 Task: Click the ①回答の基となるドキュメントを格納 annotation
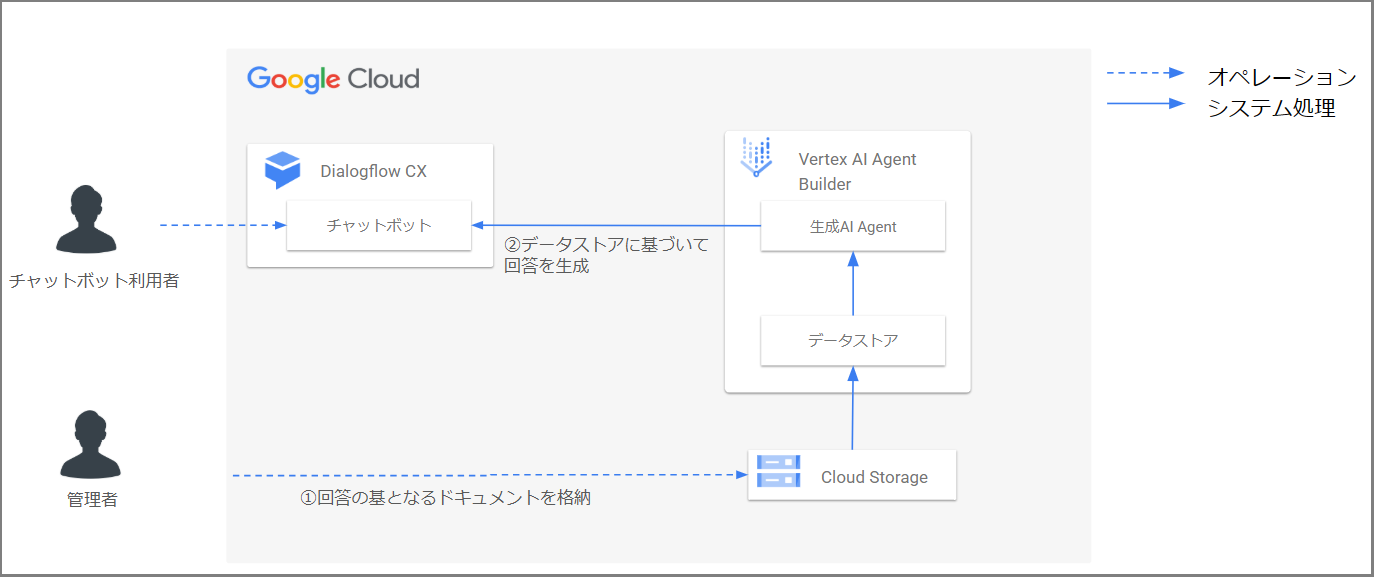tap(446, 497)
